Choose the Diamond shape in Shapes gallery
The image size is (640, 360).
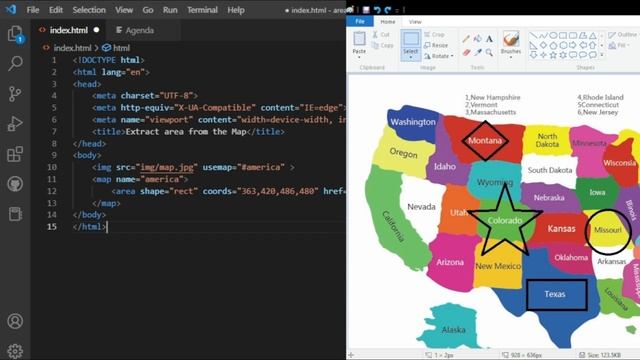pyautogui.click(x=543, y=45)
